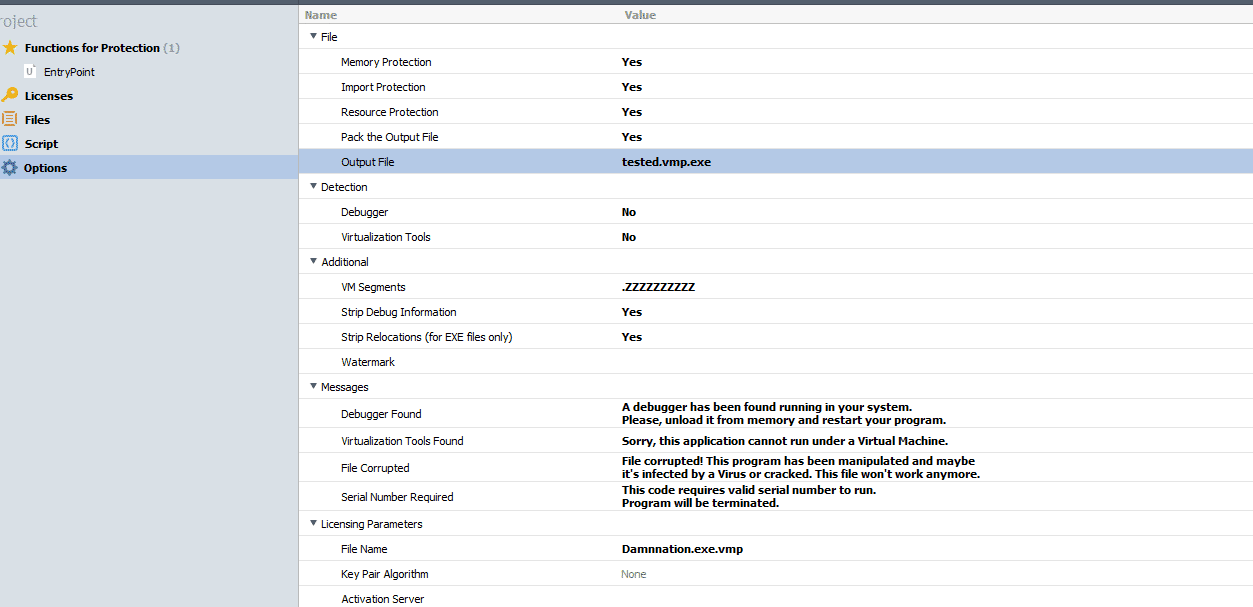Collapse the Licensing Parameters group
The width and height of the screenshot is (1253, 607).
coord(313,523)
